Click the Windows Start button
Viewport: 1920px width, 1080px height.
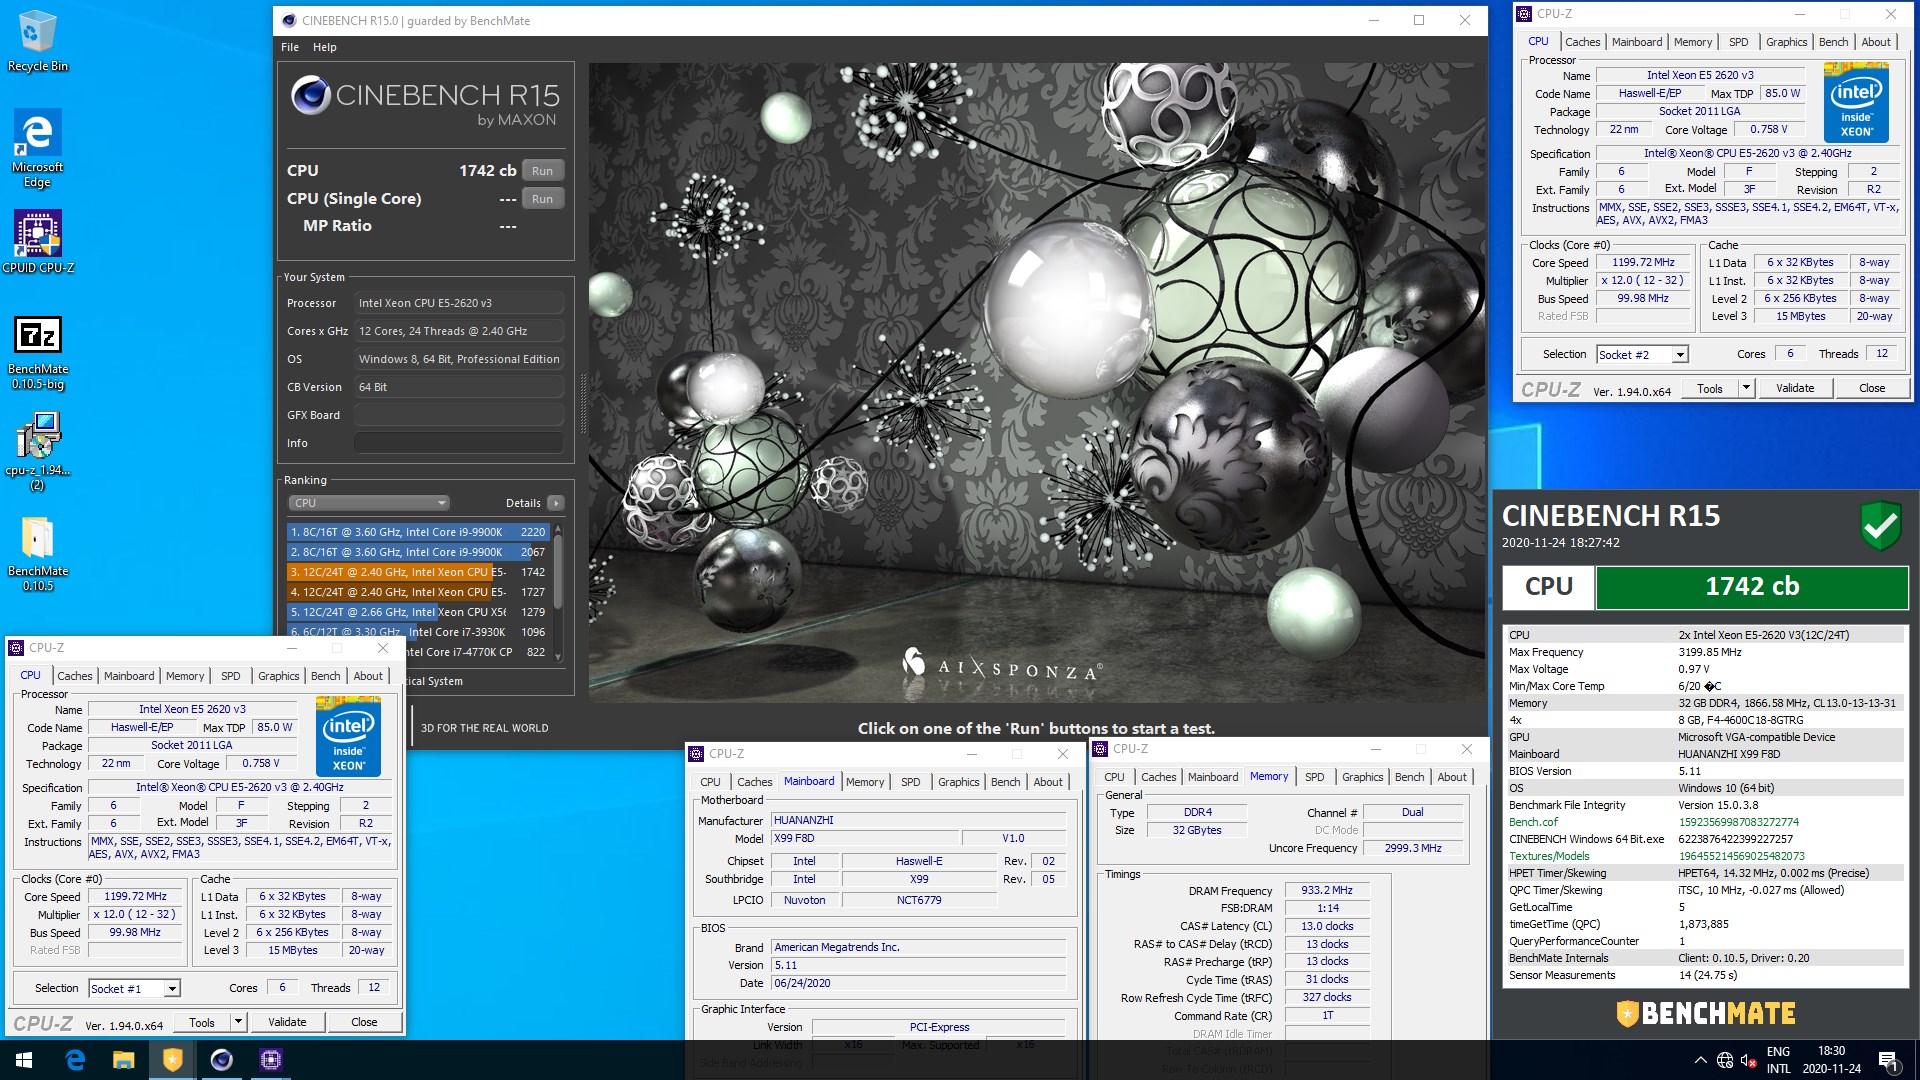pos(24,1060)
